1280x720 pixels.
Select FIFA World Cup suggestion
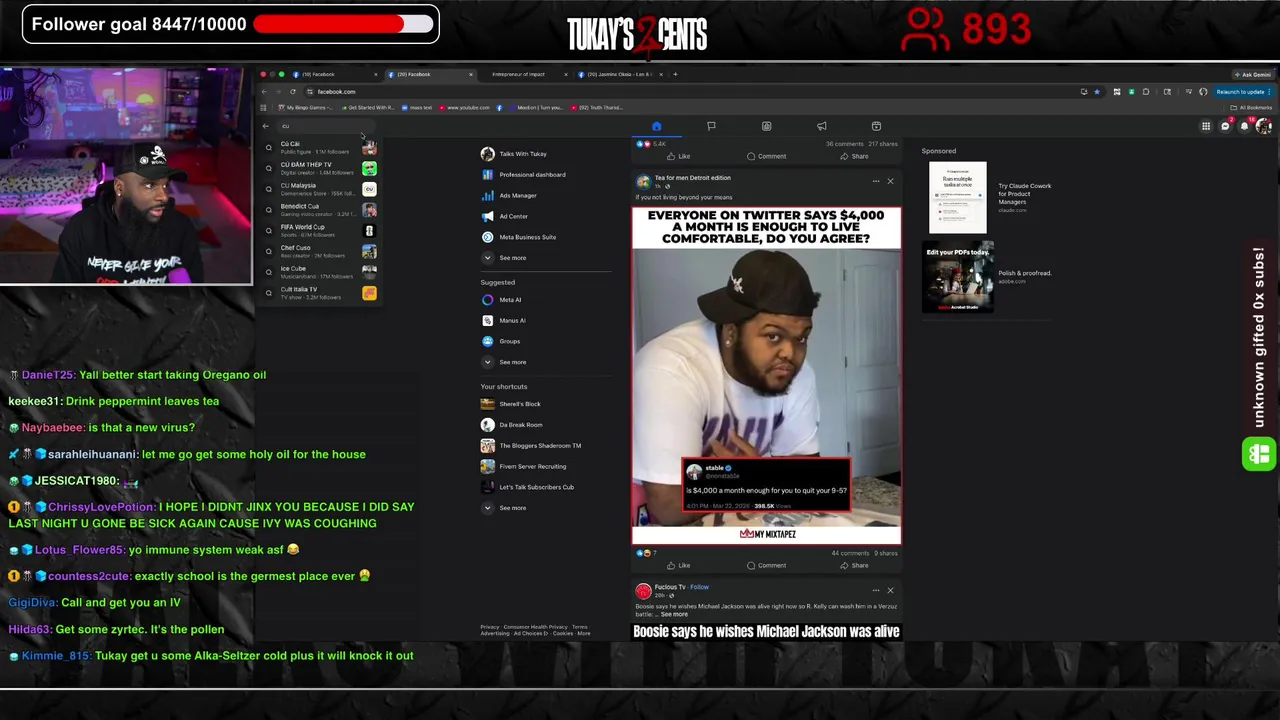point(320,231)
